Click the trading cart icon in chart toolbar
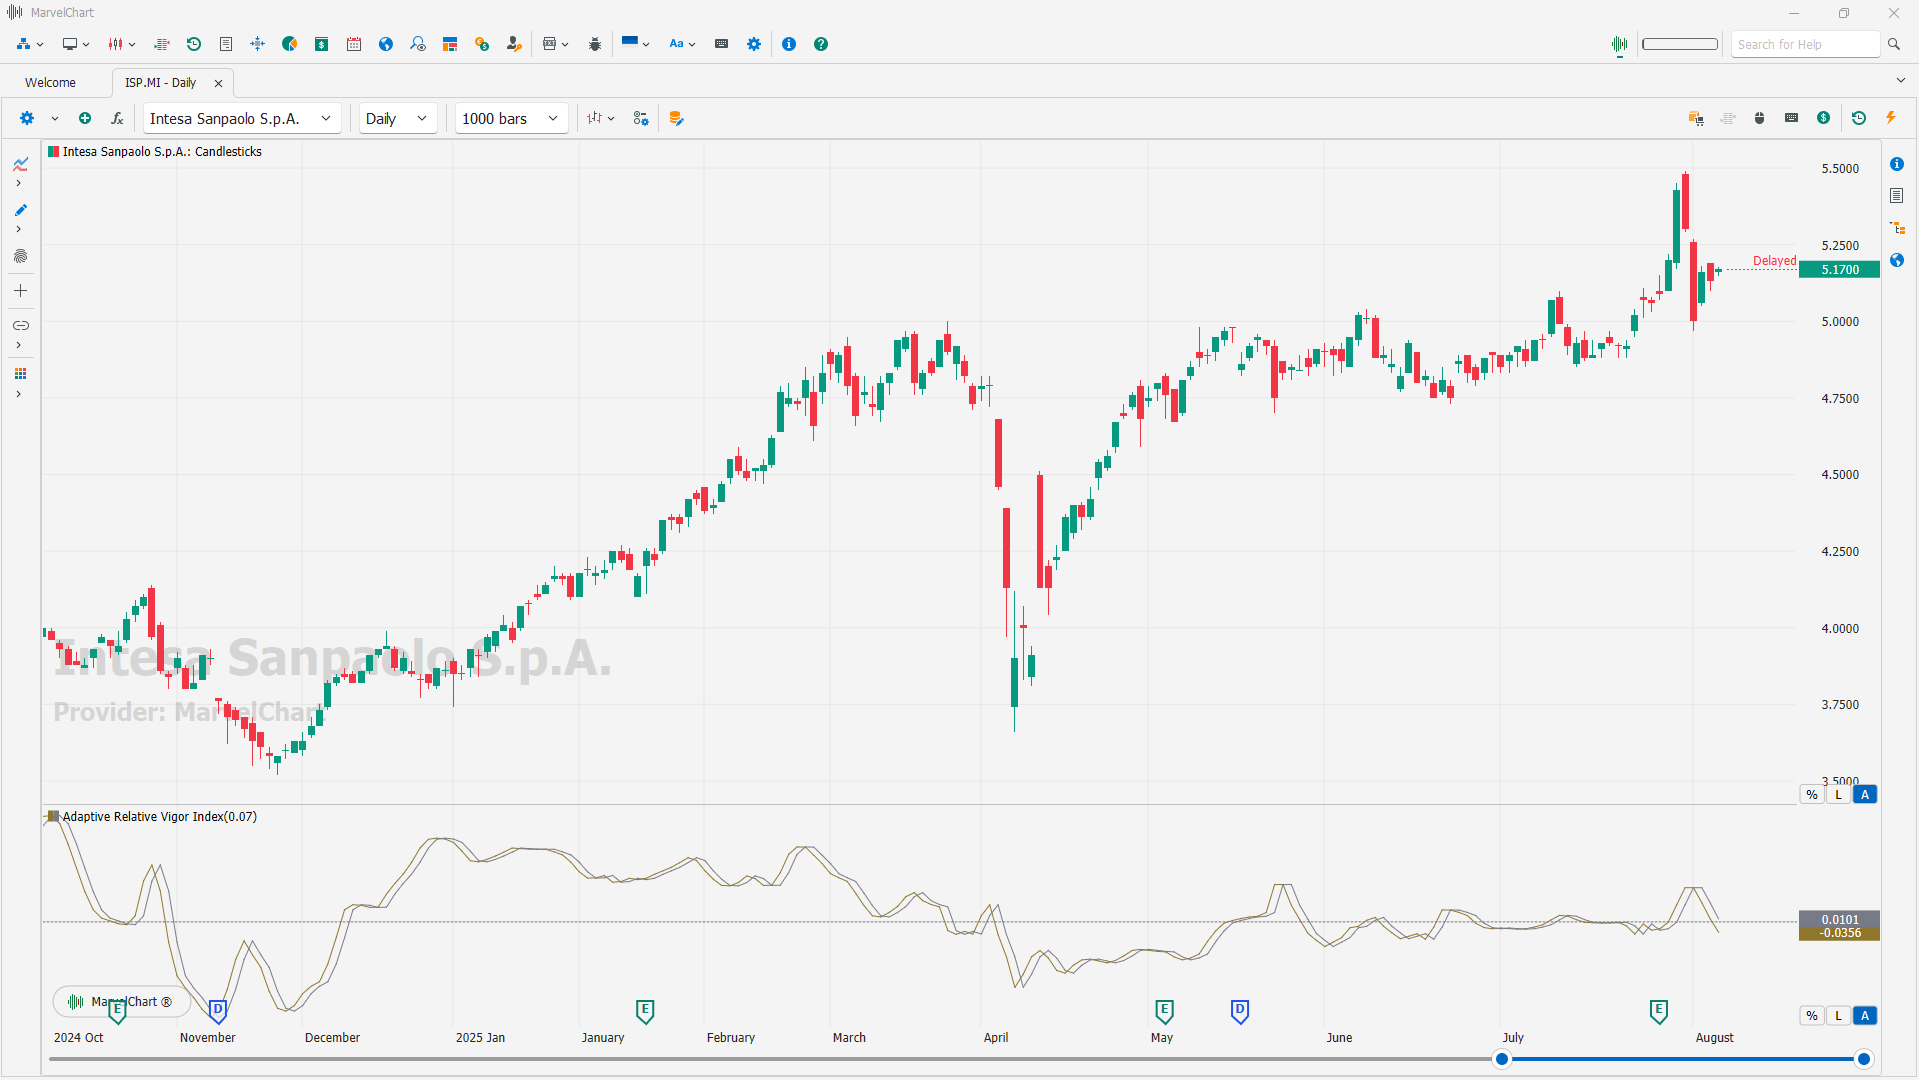 1696,118
